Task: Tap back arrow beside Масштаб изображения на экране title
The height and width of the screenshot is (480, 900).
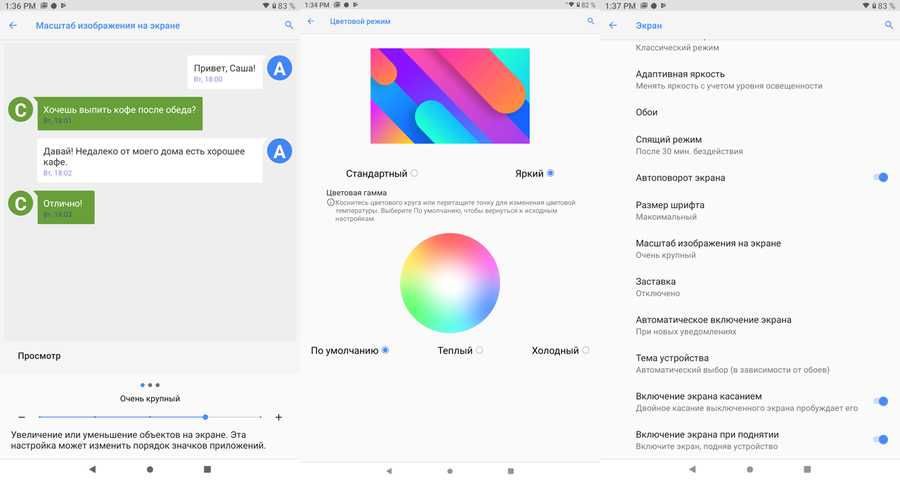Action: (13, 25)
